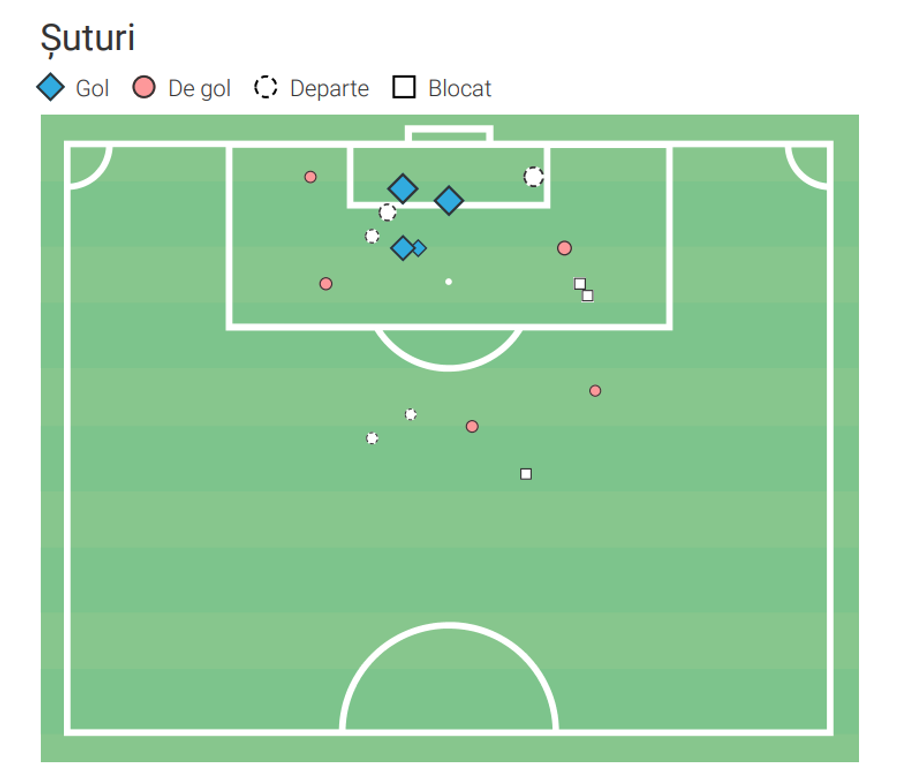
Task: Click the off-target shot just below six-yard line
Action: pyautogui.click(x=387, y=212)
